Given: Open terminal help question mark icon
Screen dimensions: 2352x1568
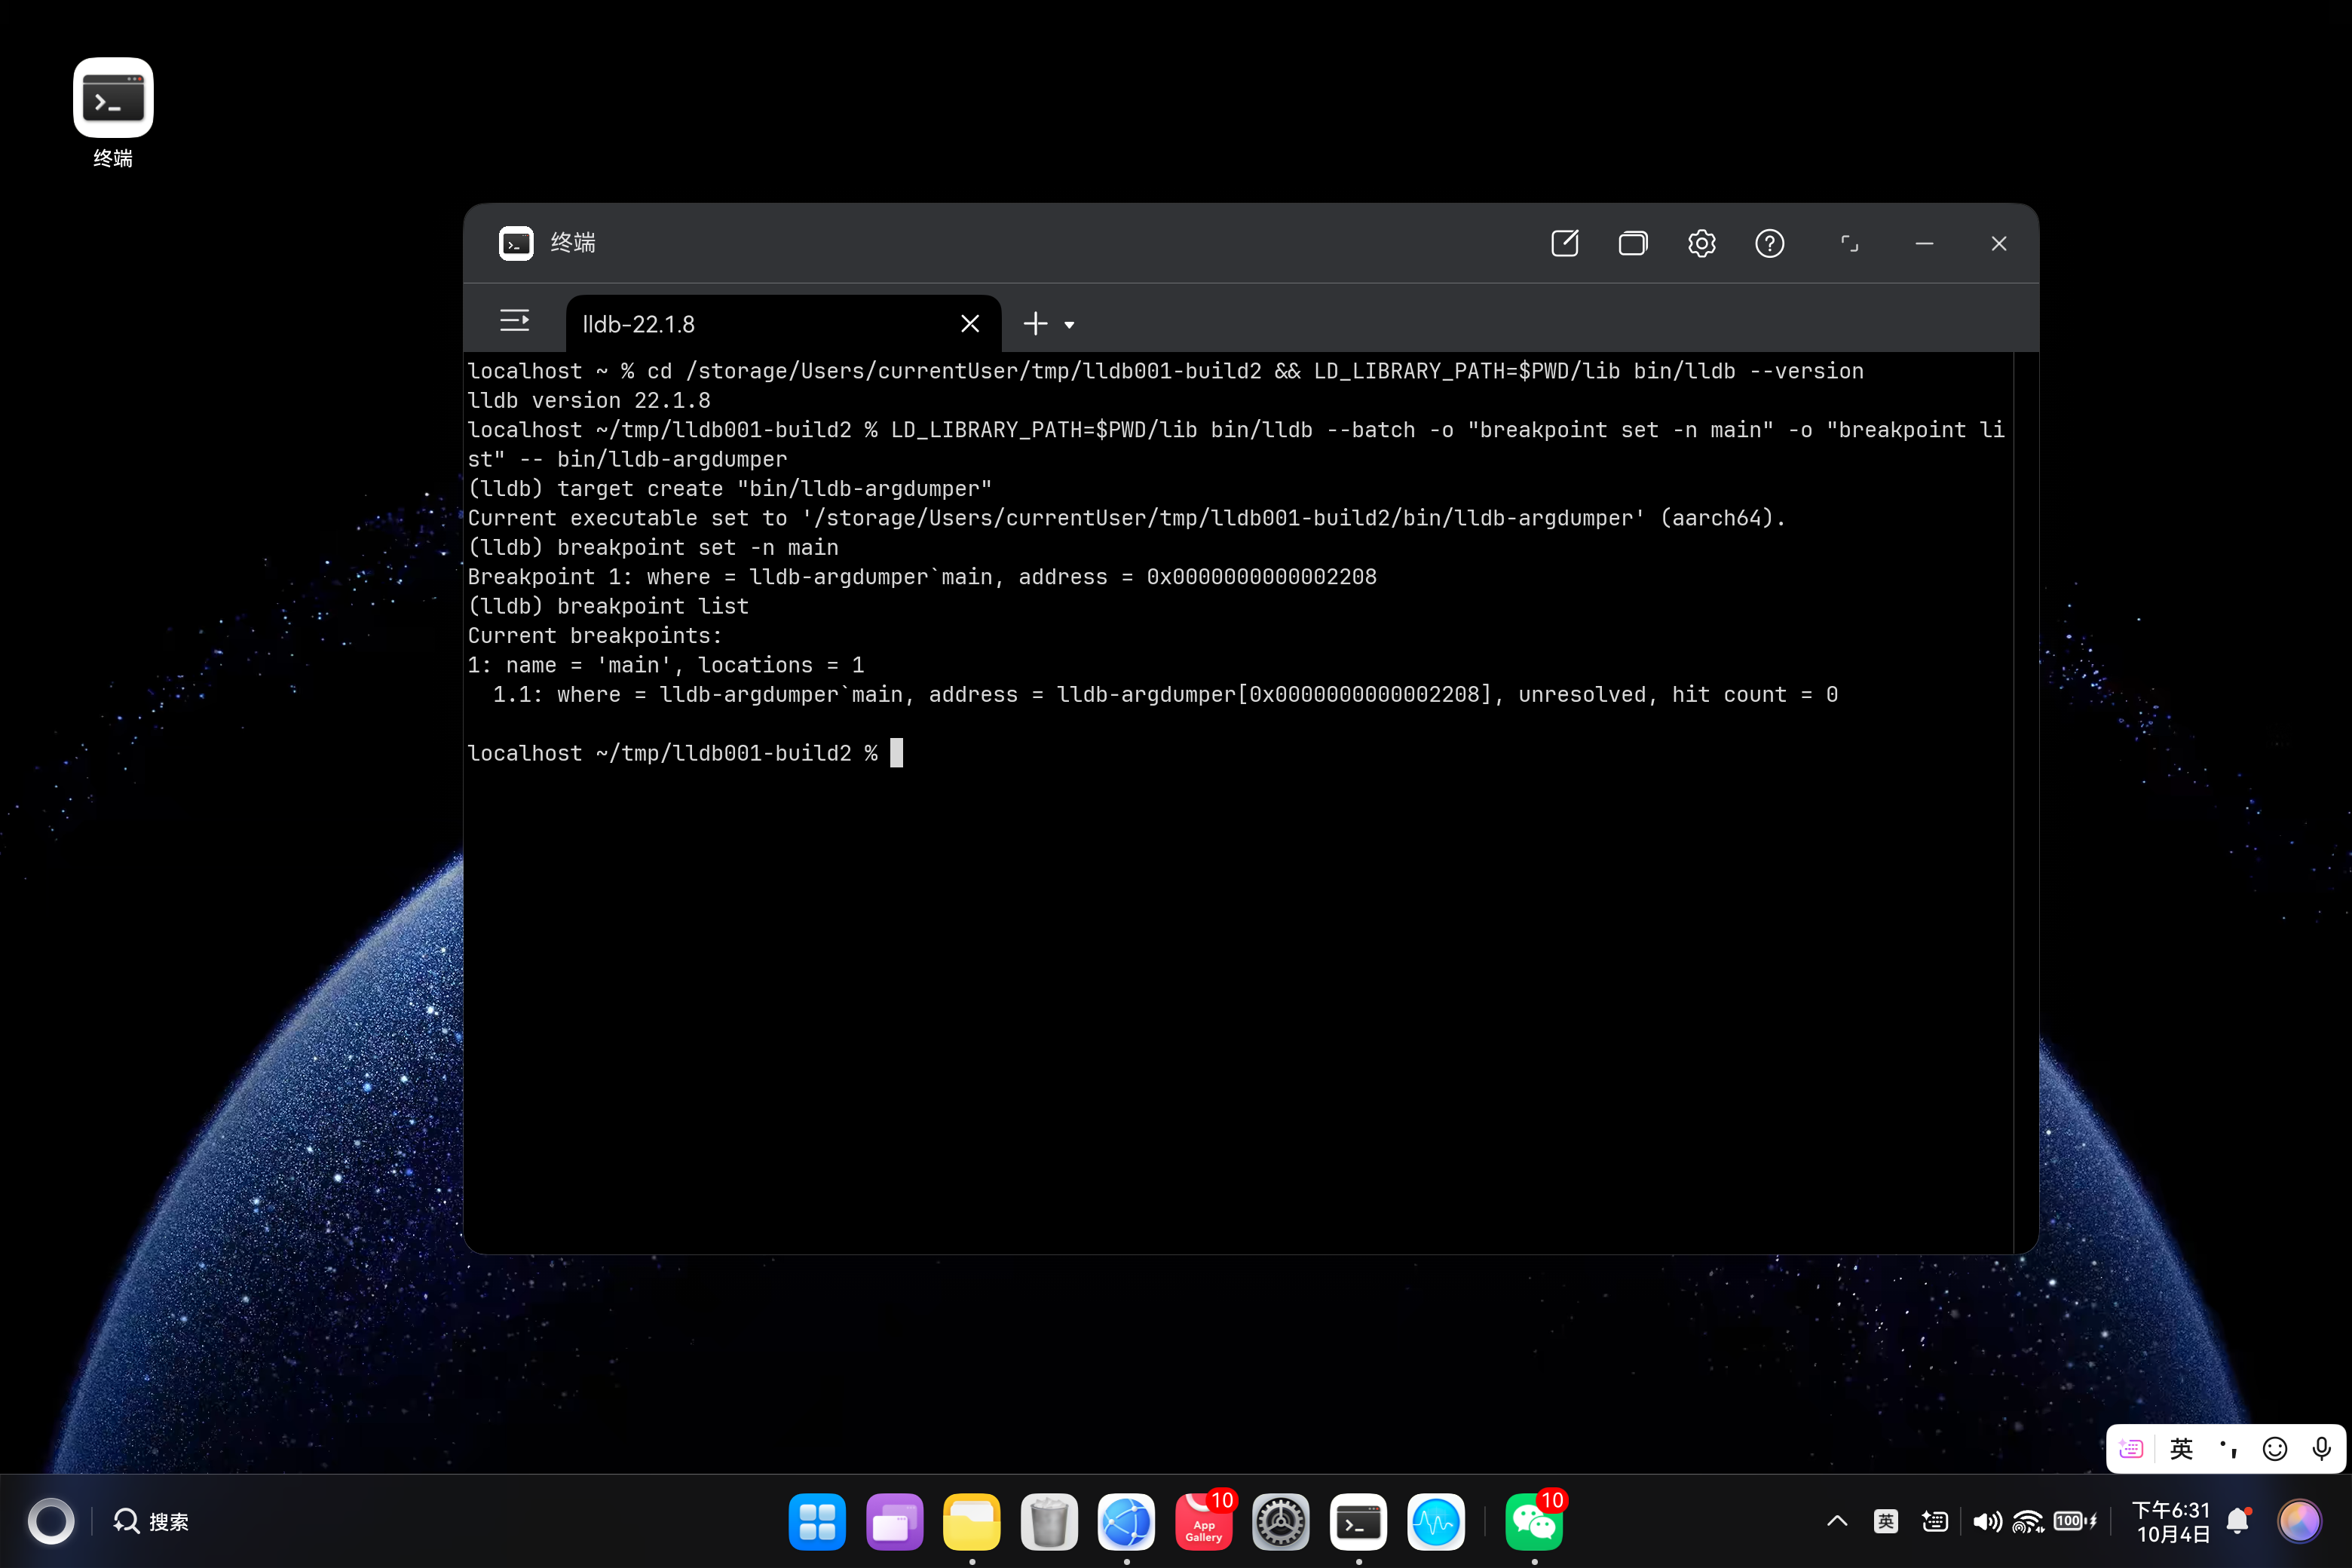Looking at the screenshot, I should (x=1769, y=243).
